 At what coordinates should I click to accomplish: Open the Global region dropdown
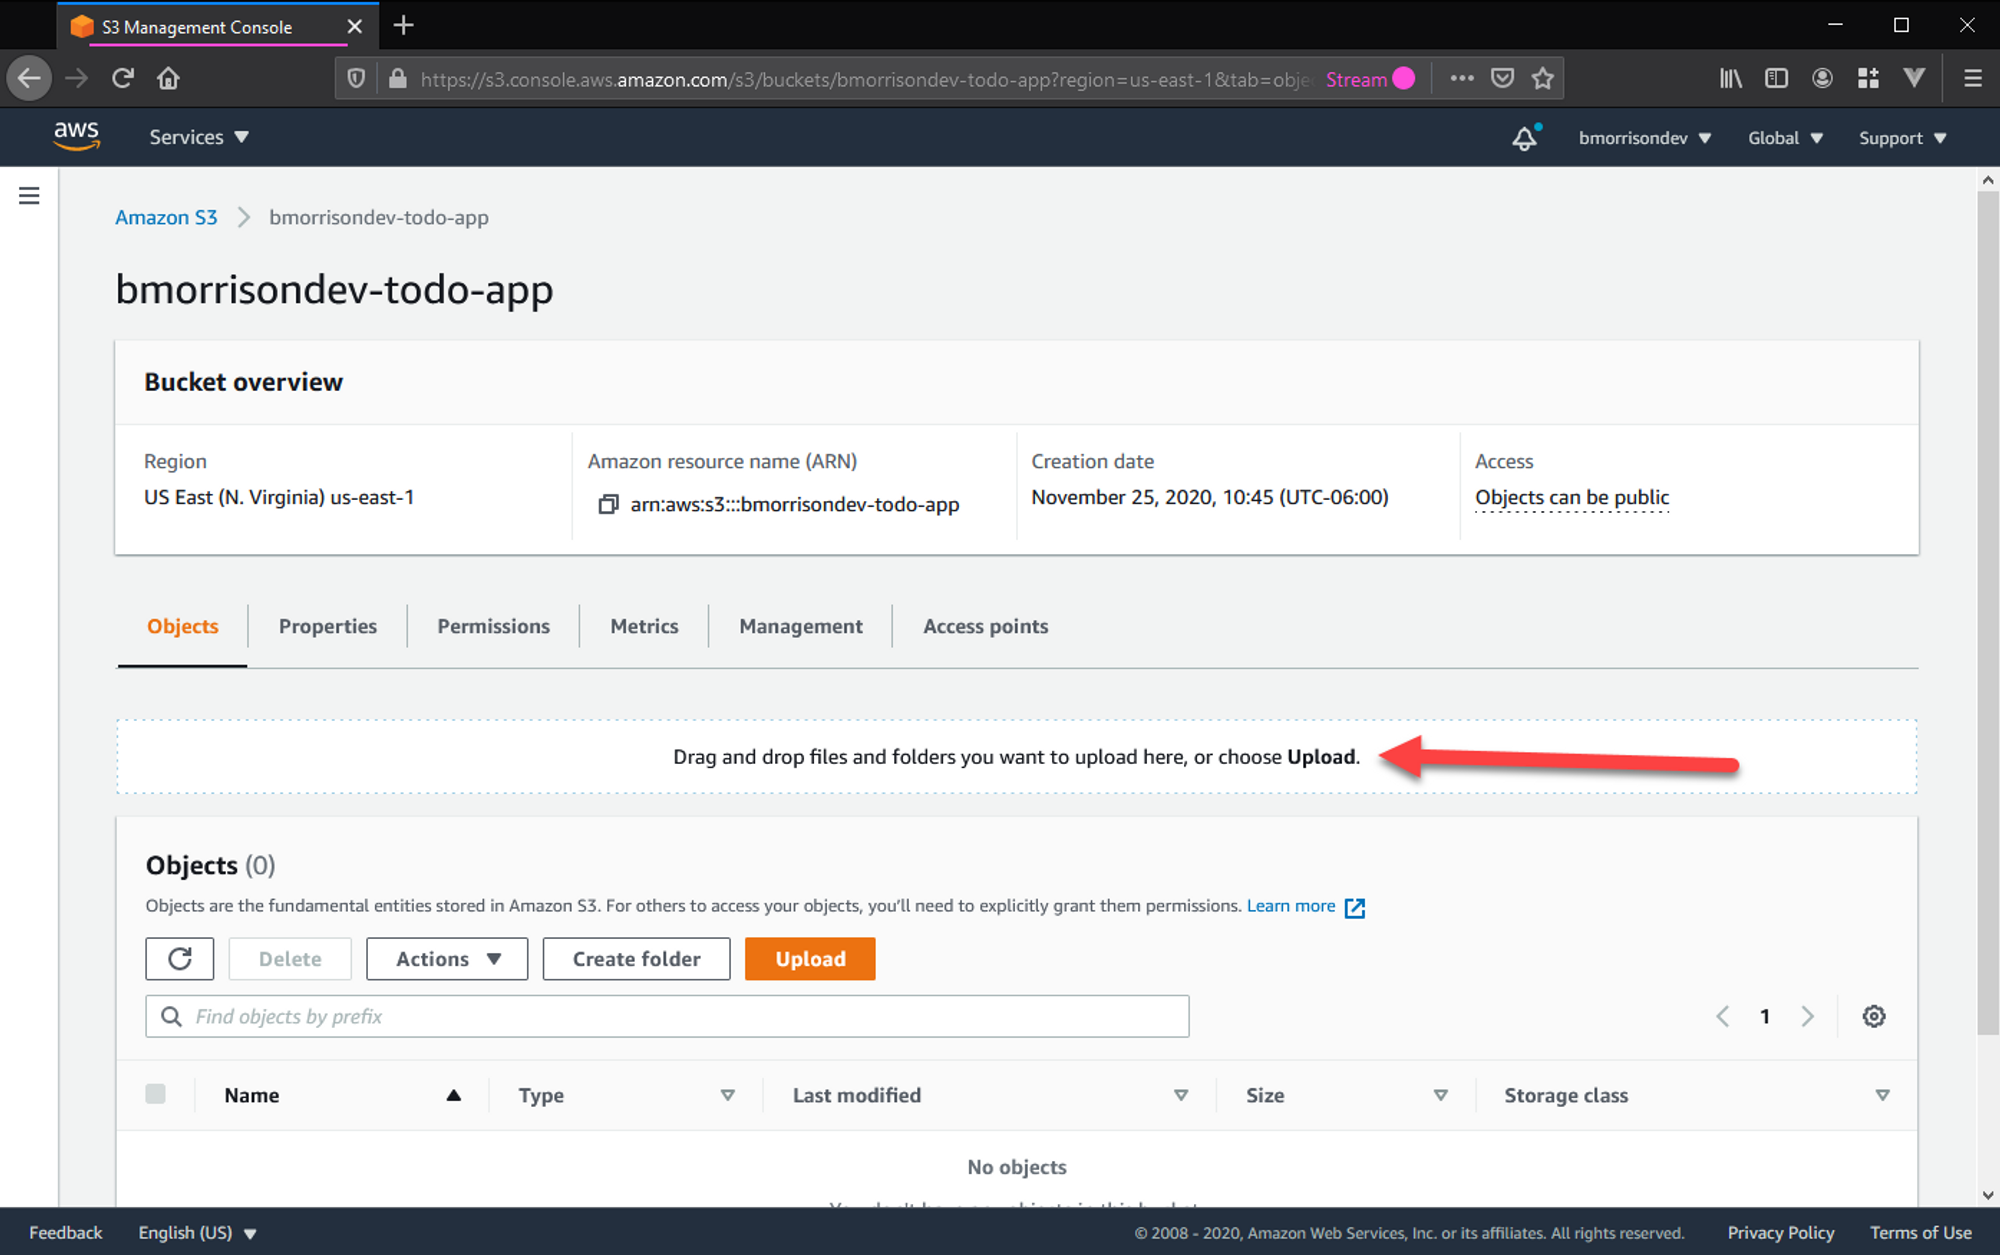tap(1785, 138)
